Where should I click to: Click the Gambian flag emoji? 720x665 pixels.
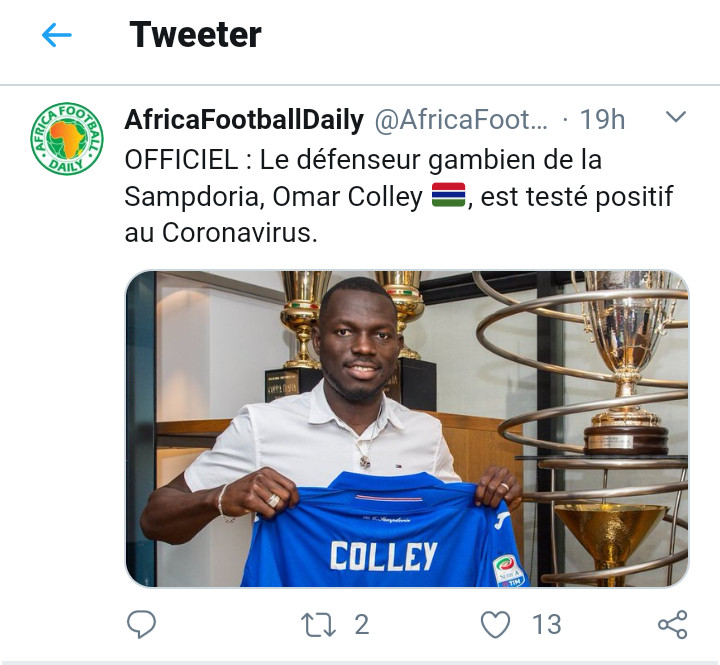pyautogui.click(x=449, y=196)
